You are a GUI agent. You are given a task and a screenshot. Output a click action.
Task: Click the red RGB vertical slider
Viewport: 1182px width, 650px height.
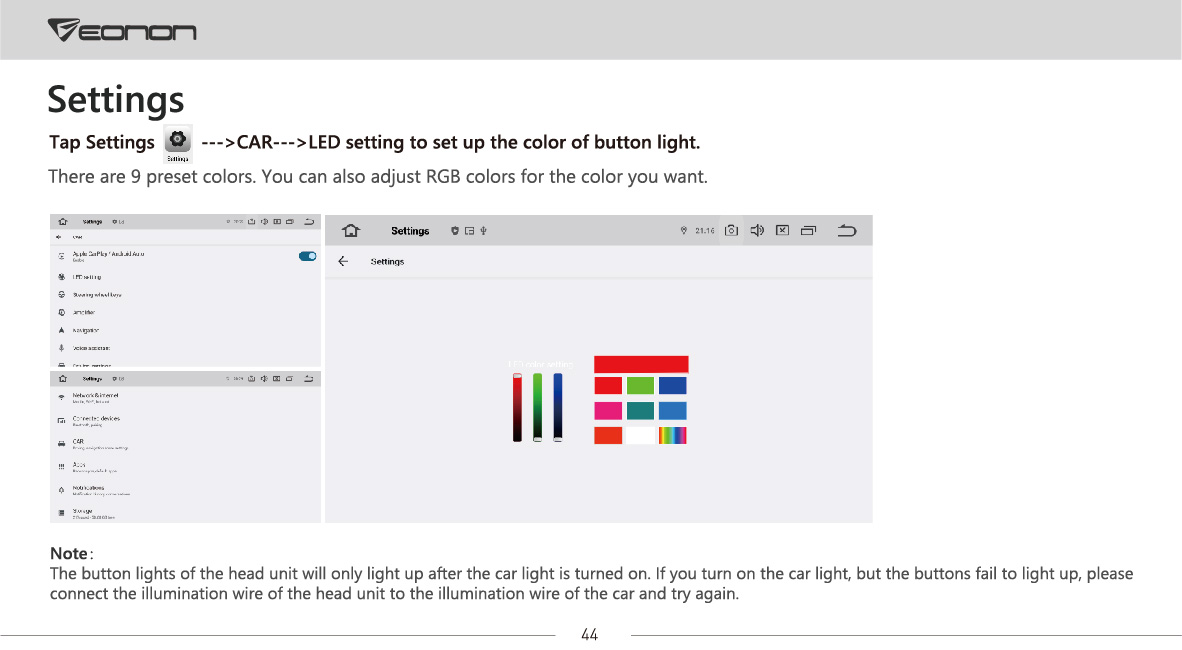tap(517, 407)
